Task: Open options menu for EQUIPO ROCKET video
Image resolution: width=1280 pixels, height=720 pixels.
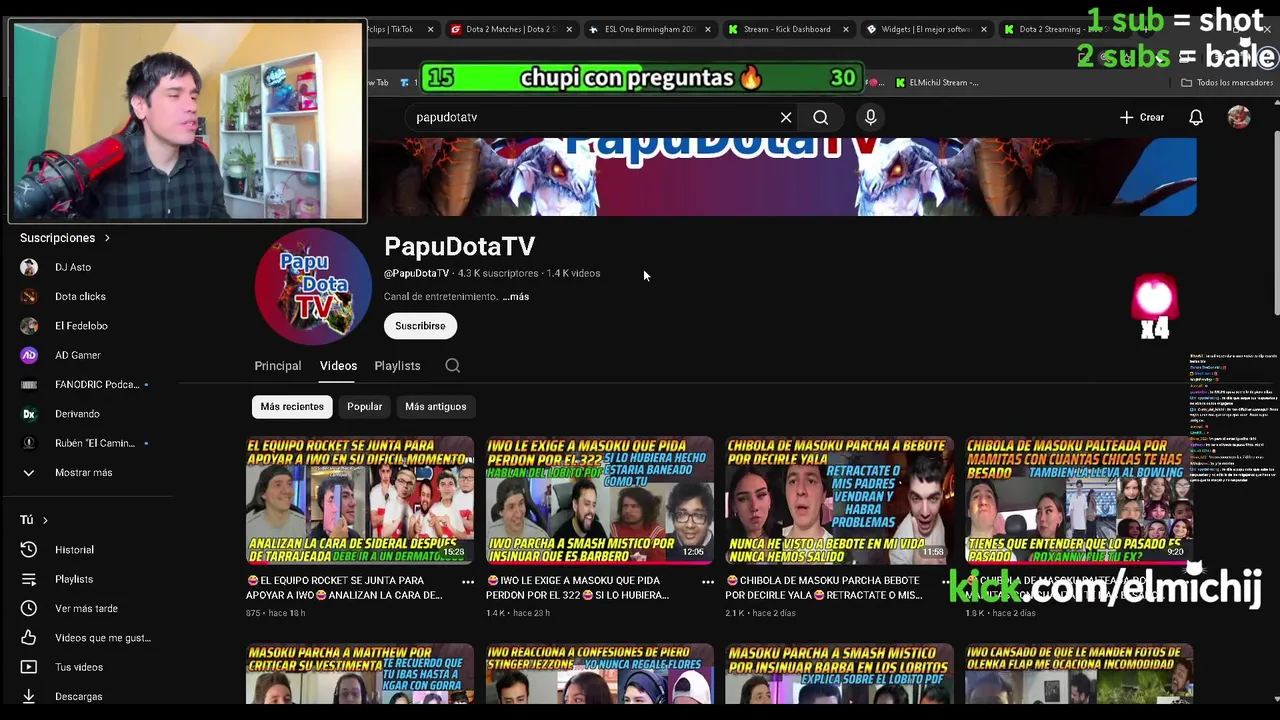Action: (467, 581)
